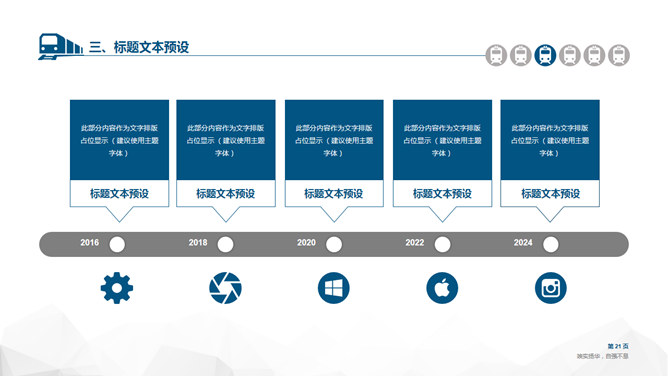
Task: Select the last gray train progress icon
Action: pos(619,55)
